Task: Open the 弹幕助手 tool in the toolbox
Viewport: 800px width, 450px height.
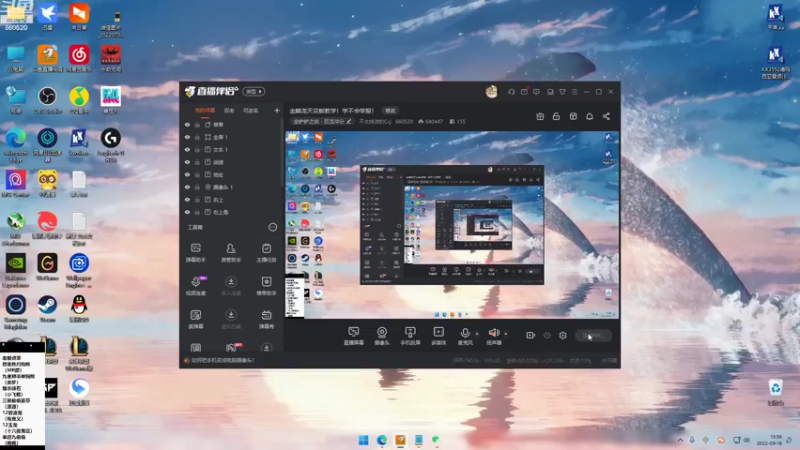Action: click(x=195, y=253)
